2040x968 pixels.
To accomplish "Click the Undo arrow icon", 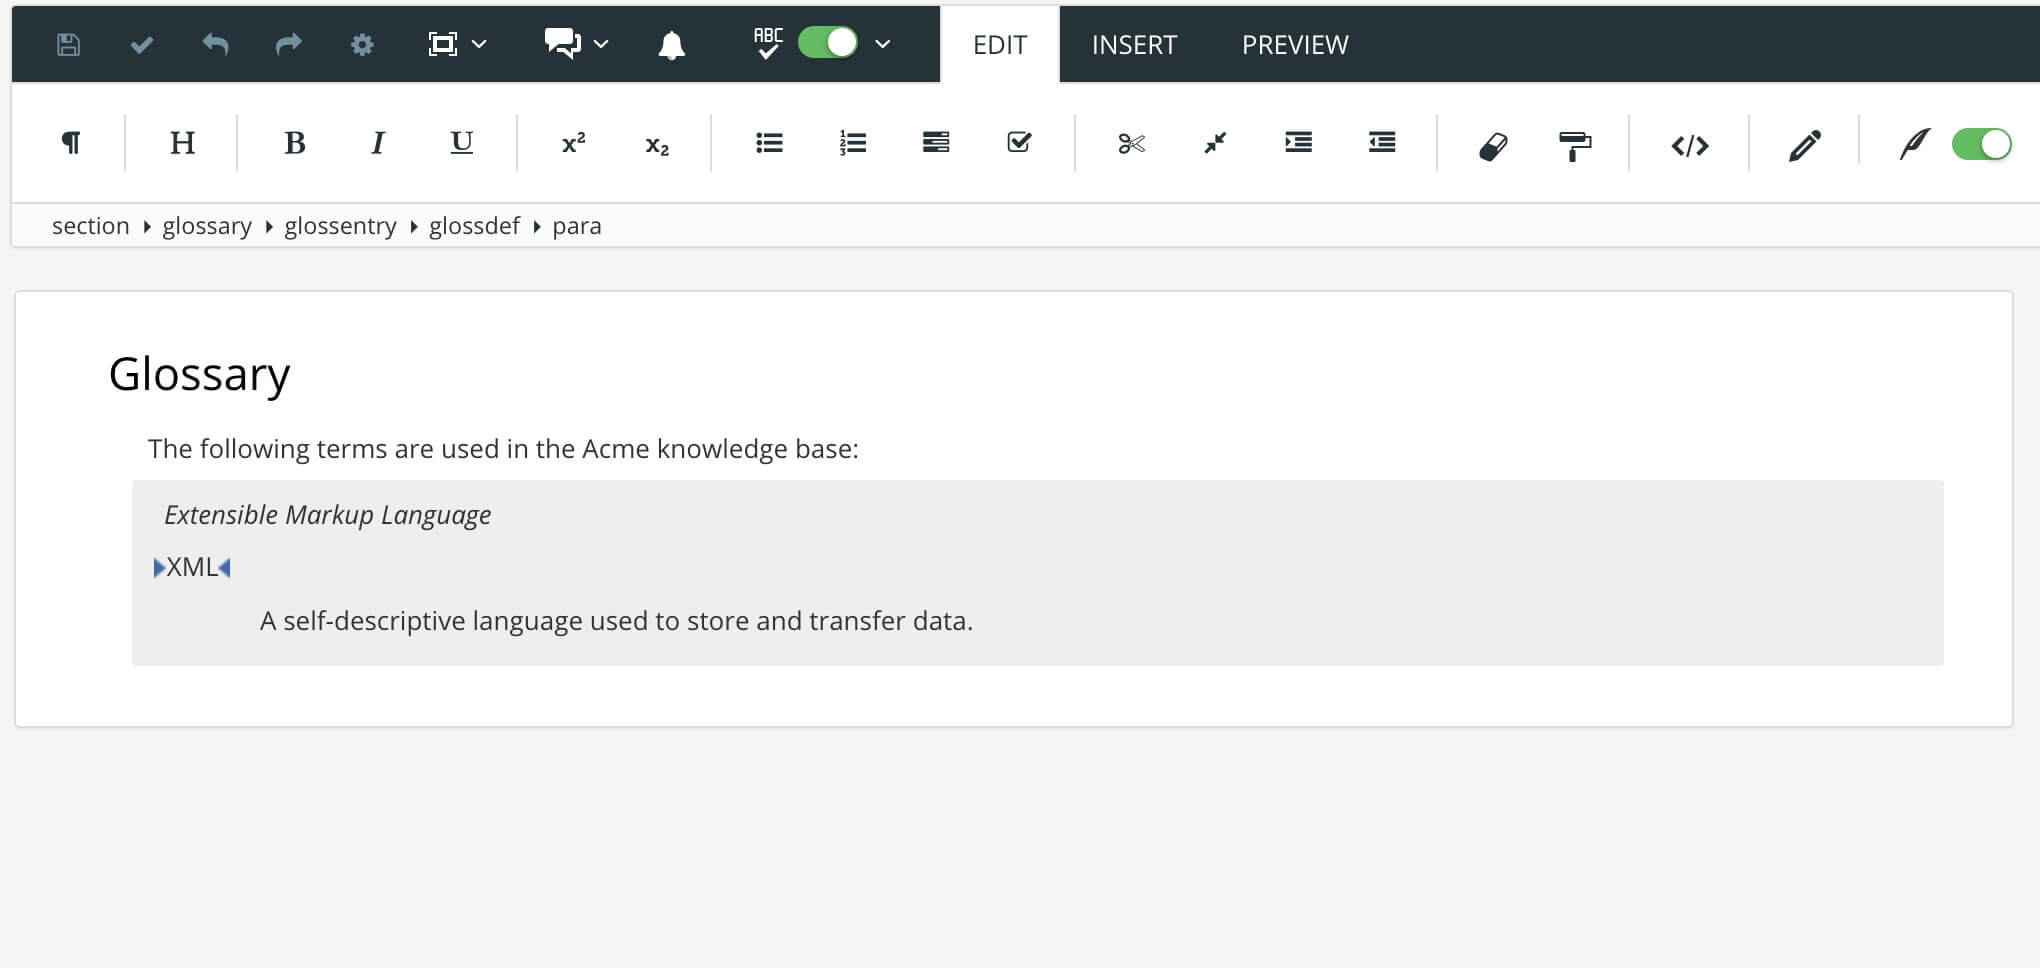I will click(x=215, y=45).
